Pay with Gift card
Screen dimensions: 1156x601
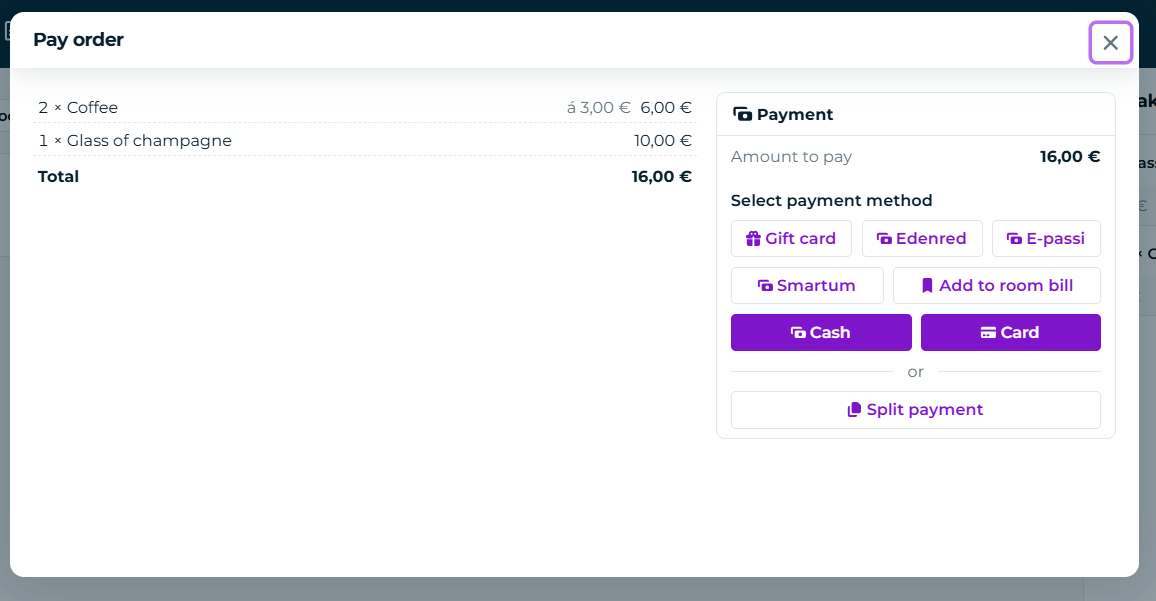coord(791,239)
